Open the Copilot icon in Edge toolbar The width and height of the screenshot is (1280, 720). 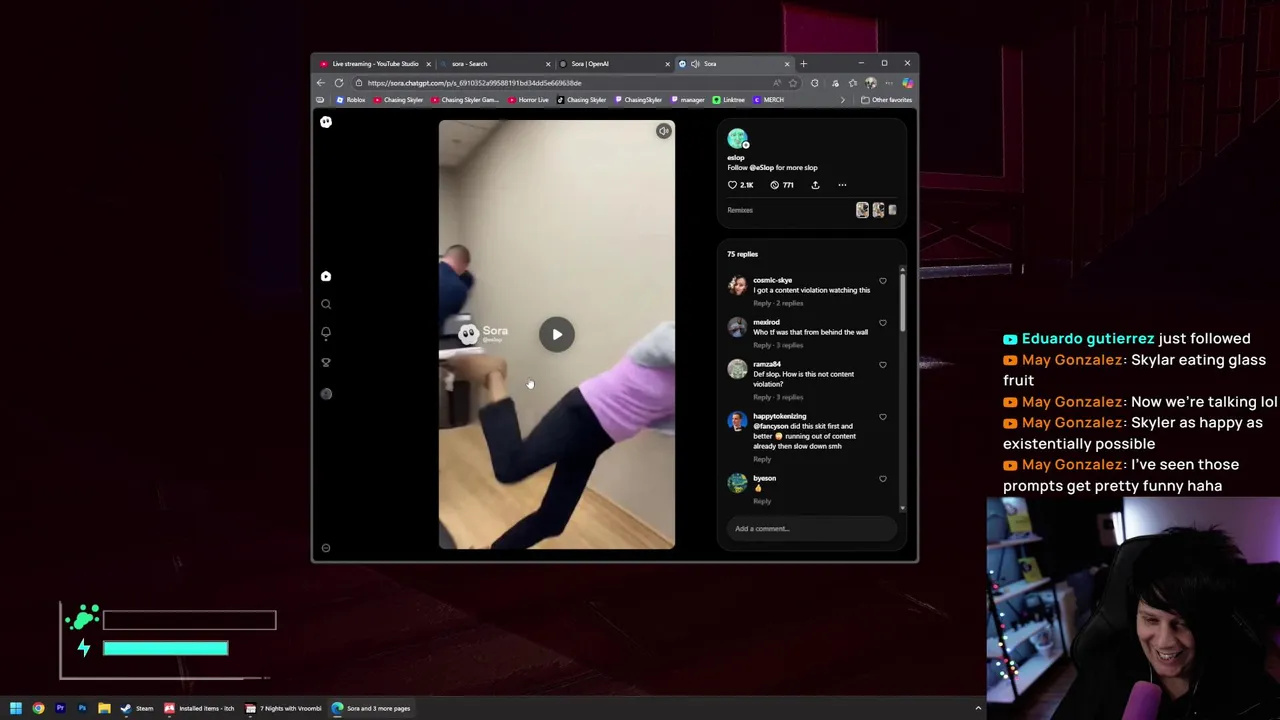(907, 83)
